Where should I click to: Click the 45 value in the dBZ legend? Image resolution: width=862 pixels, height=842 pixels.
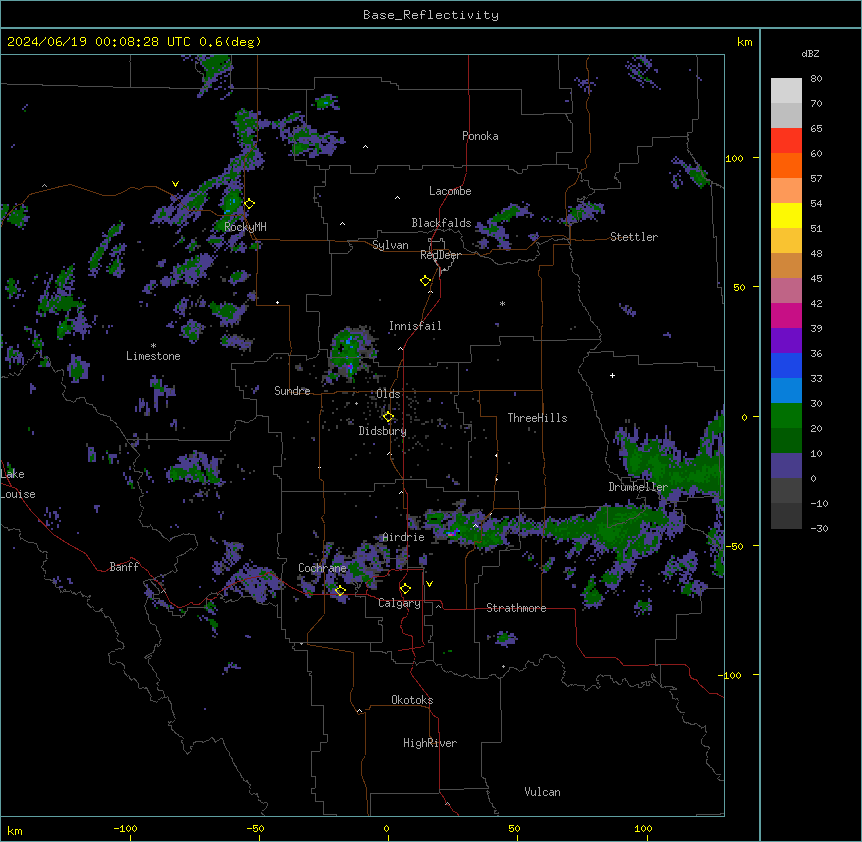coord(816,279)
